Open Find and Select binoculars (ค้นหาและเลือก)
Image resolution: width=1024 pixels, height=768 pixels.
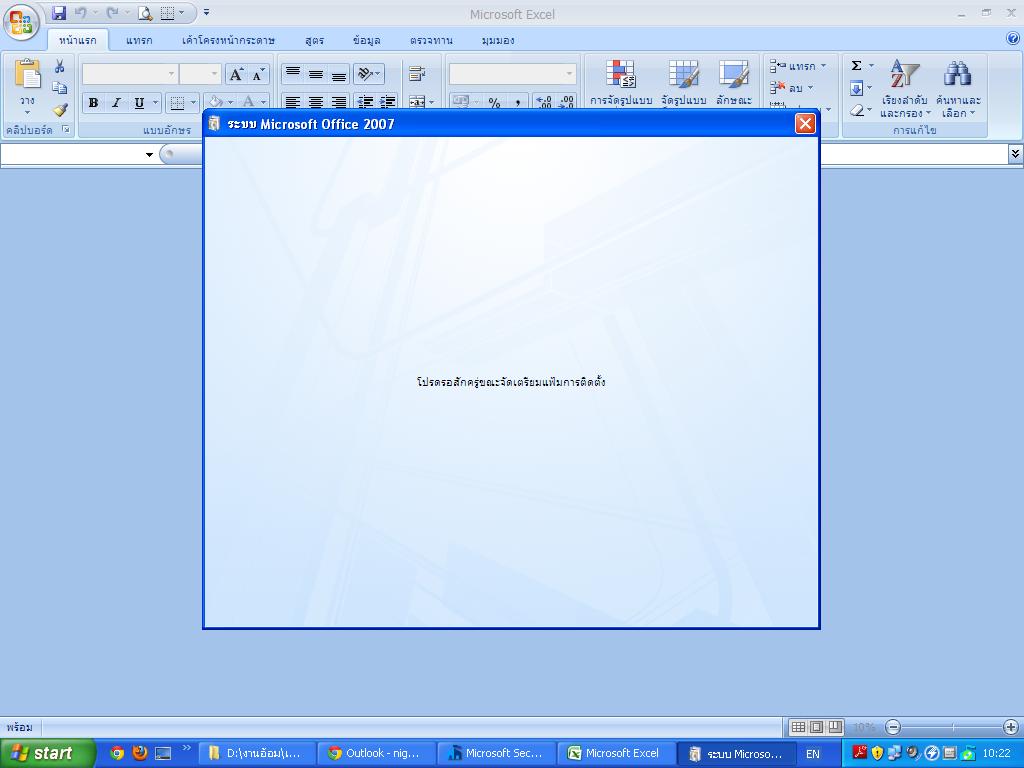tap(958, 88)
